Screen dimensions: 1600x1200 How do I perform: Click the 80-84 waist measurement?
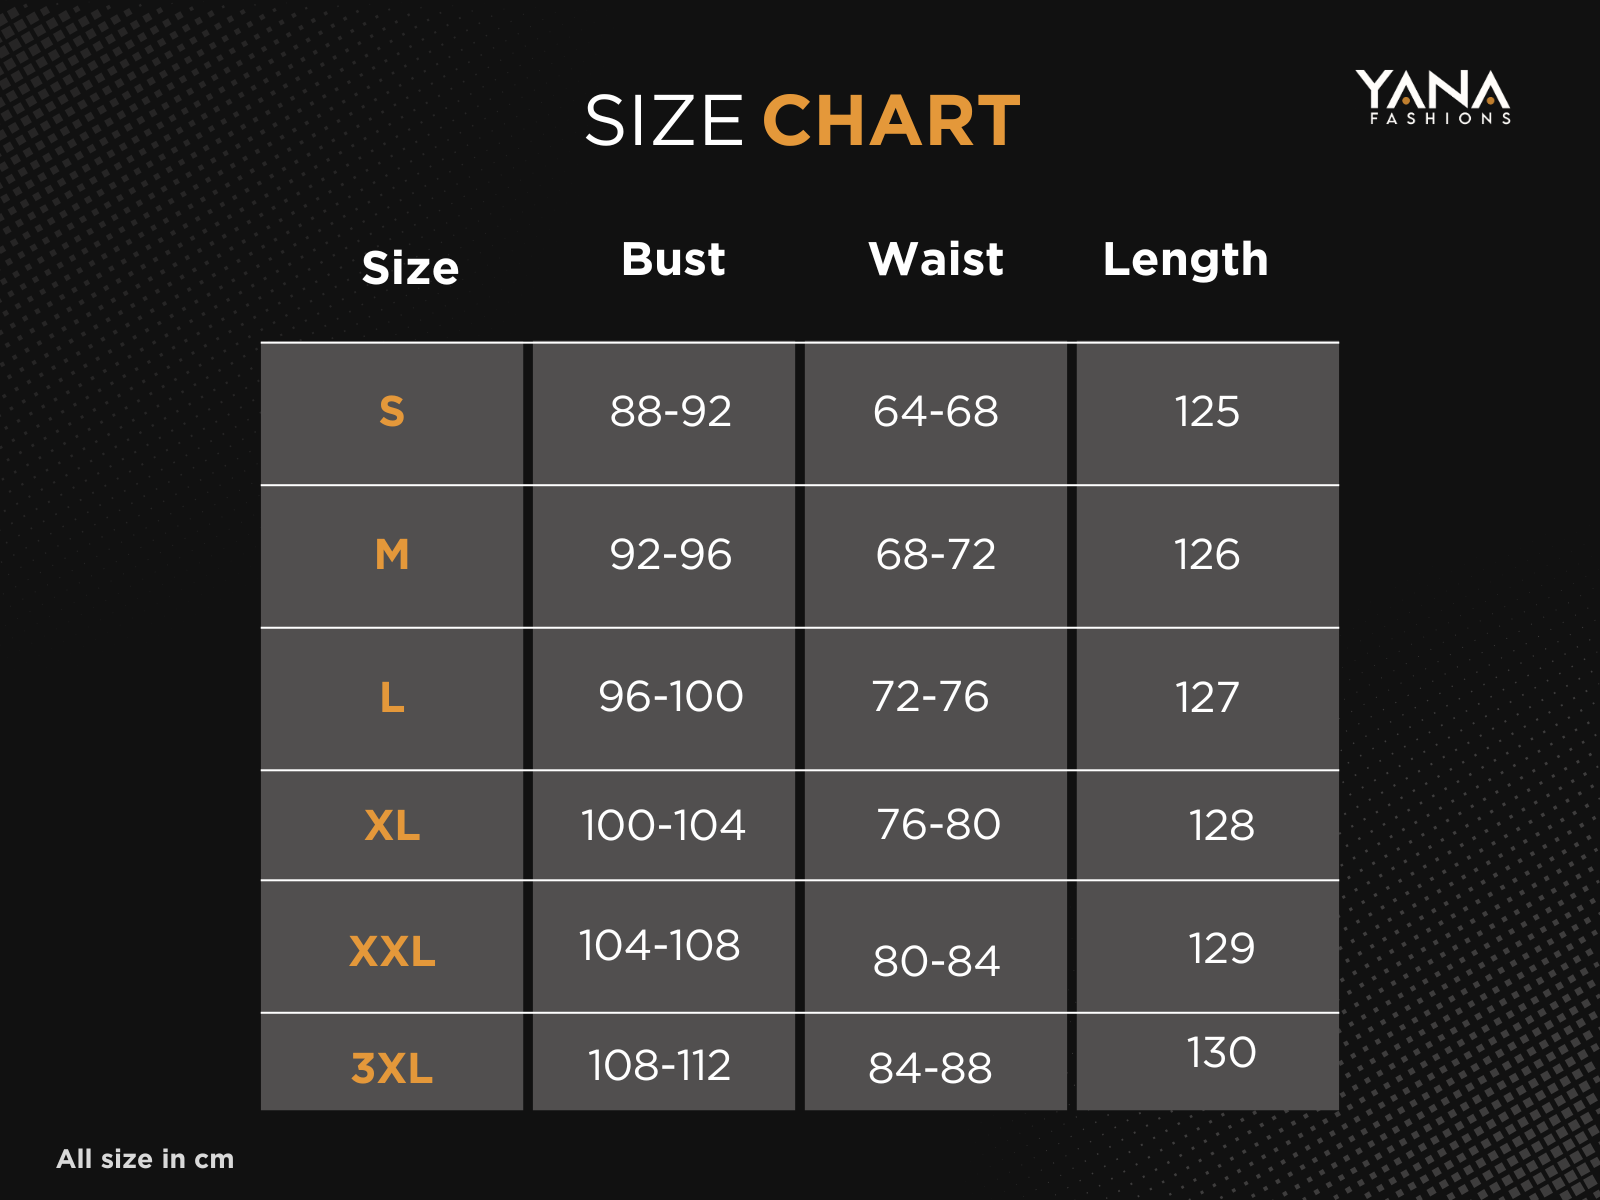[x=936, y=962]
